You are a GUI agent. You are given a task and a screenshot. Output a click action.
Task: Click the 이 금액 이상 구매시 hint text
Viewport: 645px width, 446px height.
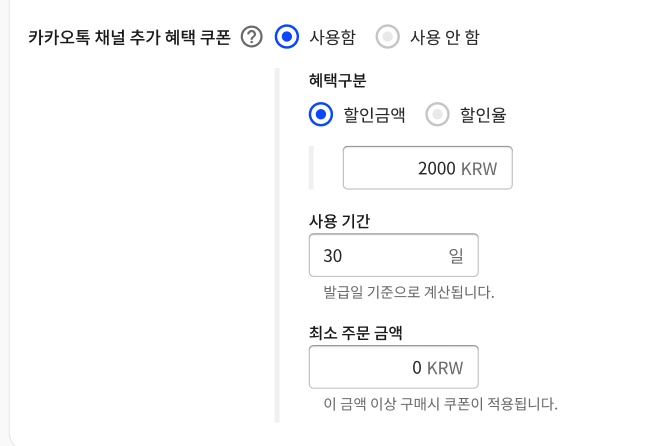(440, 404)
